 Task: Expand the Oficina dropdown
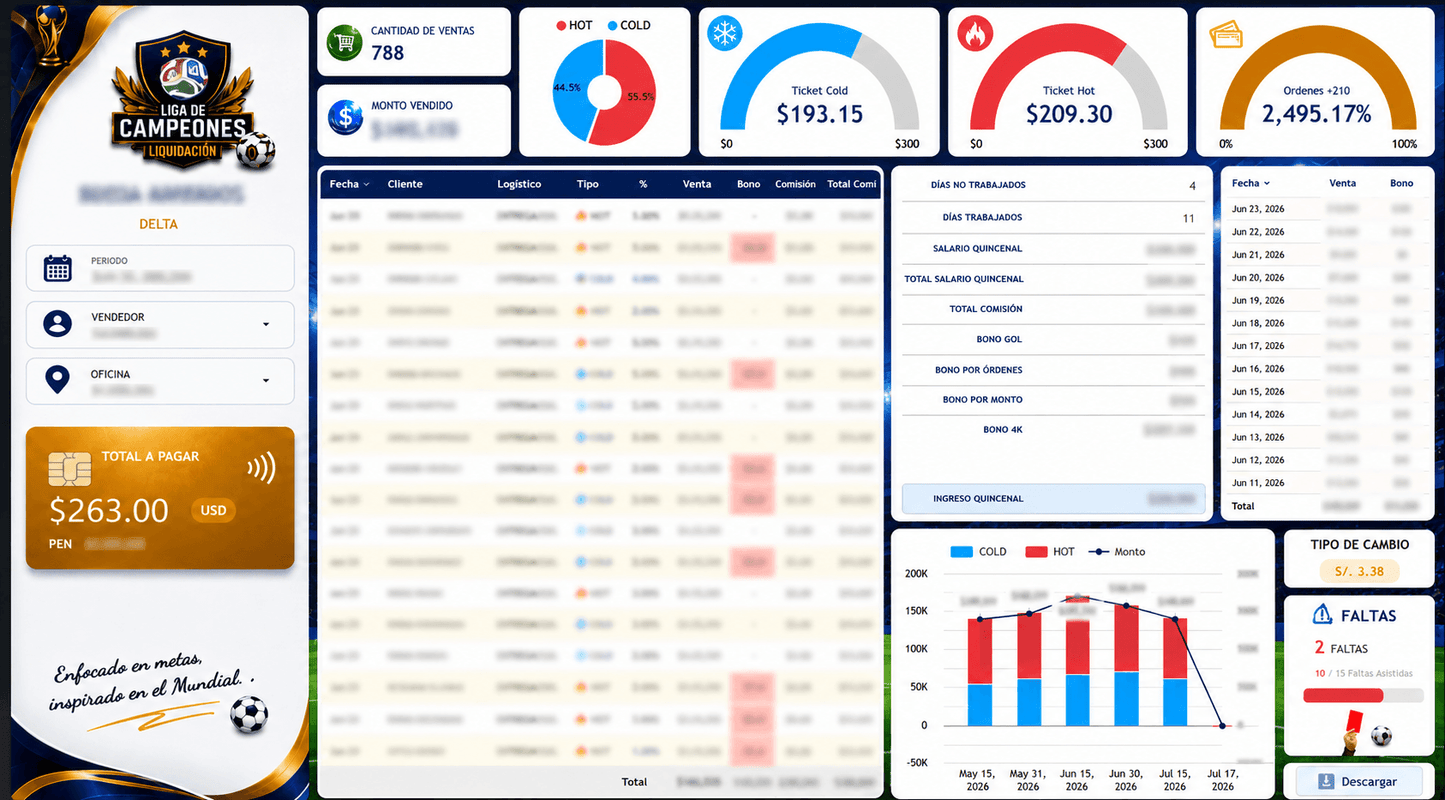pos(266,381)
